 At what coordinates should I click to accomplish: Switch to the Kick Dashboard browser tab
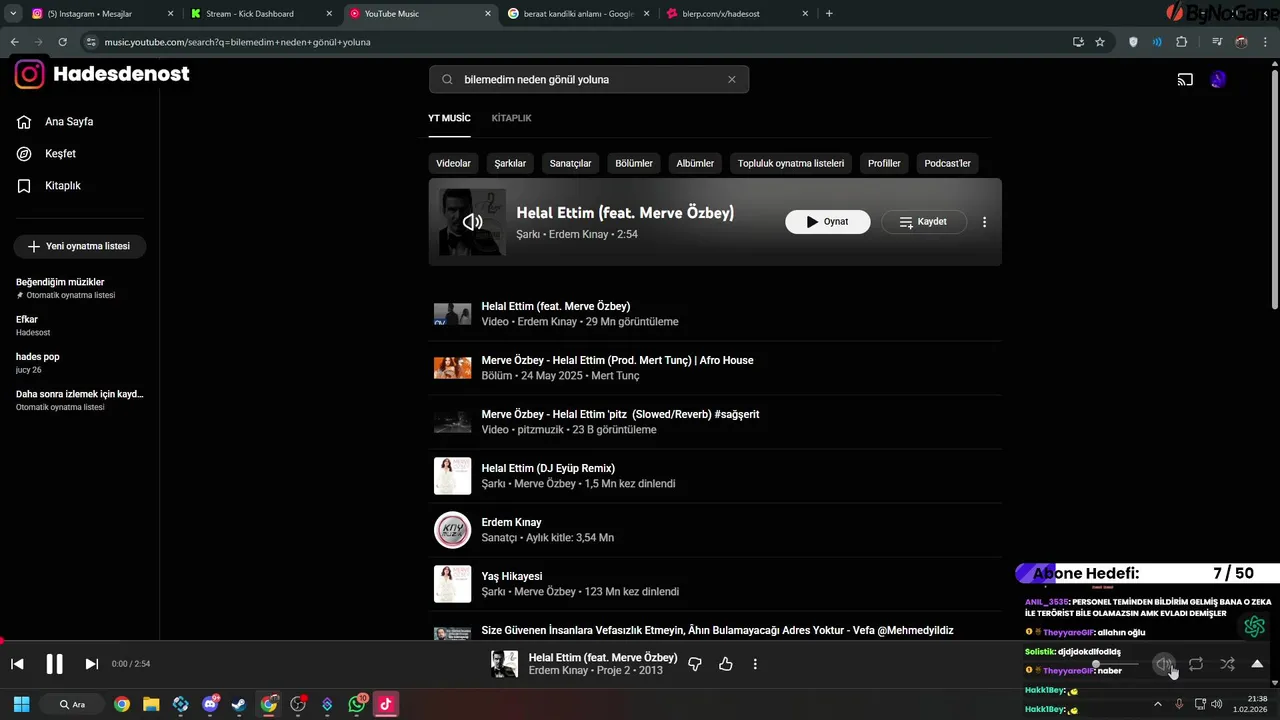pyautogui.click(x=262, y=14)
